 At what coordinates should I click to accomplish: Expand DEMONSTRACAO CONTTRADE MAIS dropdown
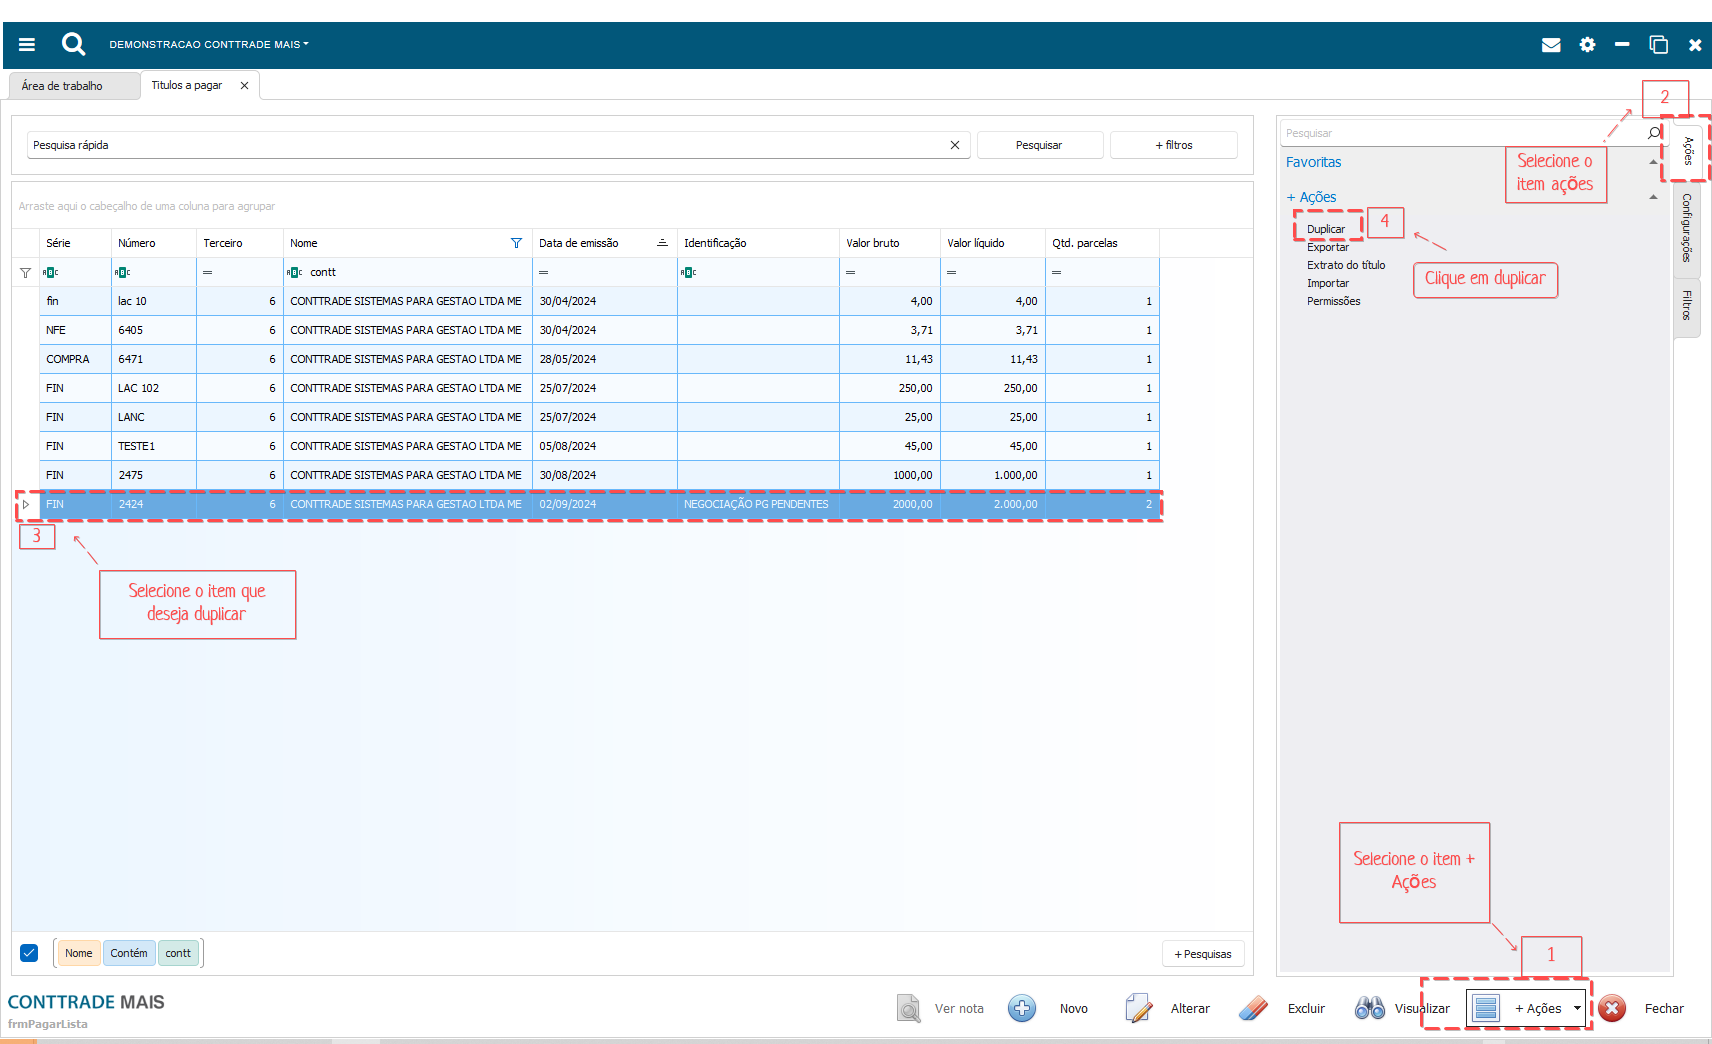pyautogui.click(x=209, y=45)
